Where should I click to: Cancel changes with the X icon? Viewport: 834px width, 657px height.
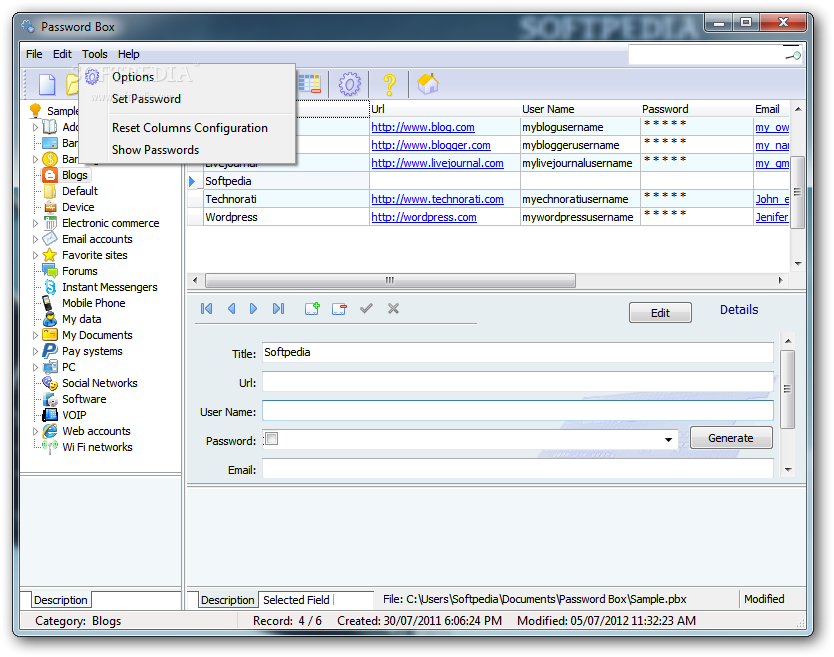393,308
